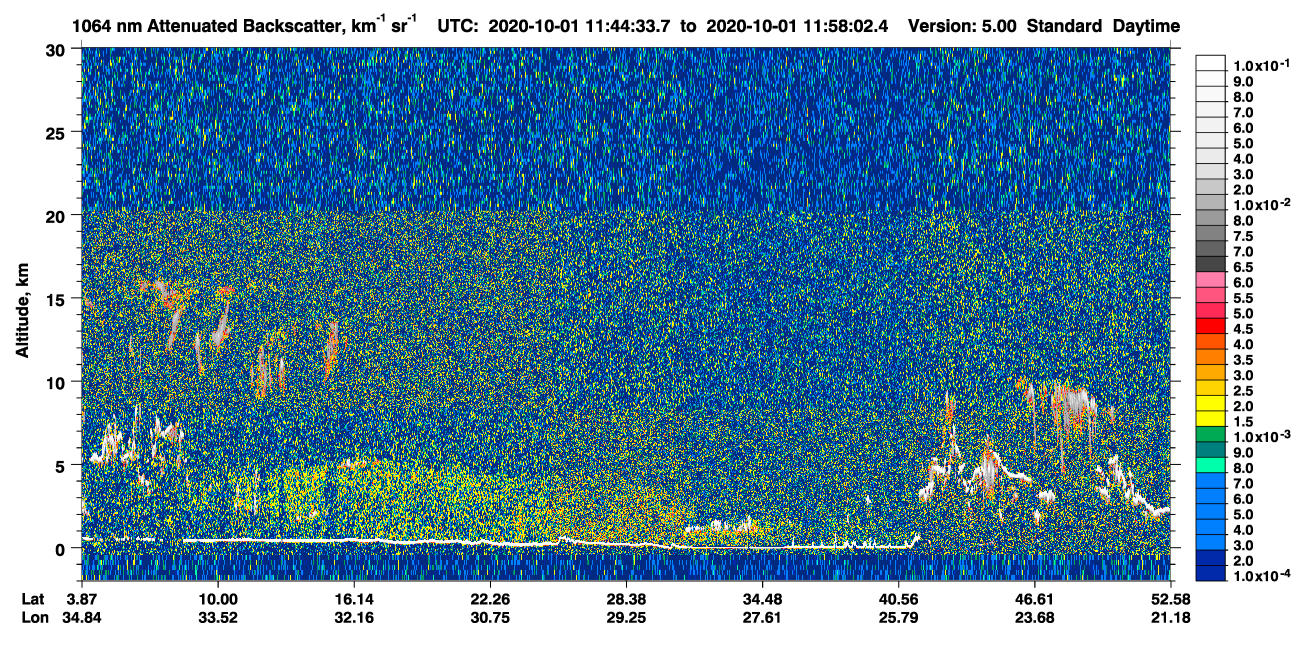Viewport: 1300px width, 667px height.
Task: Click the latitude value '16.14'
Action: pos(354,599)
